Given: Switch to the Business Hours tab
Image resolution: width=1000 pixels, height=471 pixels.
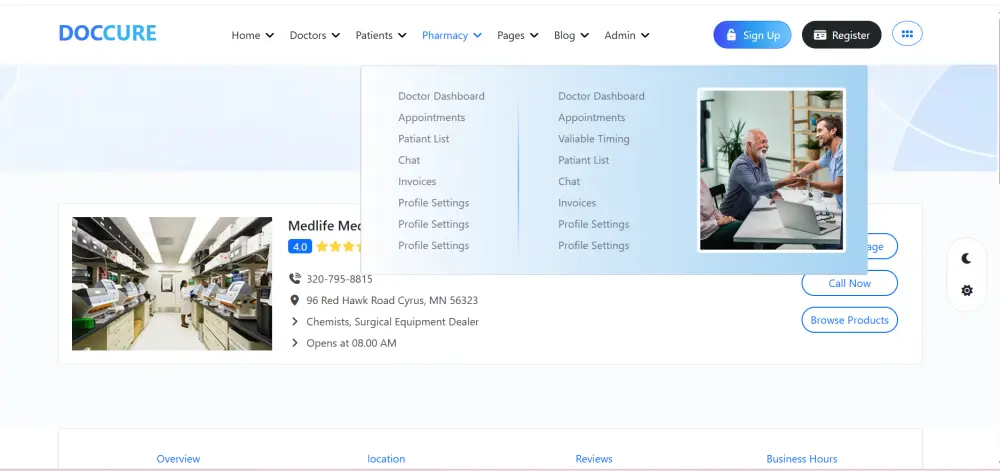Looking at the screenshot, I should [x=802, y=458].
